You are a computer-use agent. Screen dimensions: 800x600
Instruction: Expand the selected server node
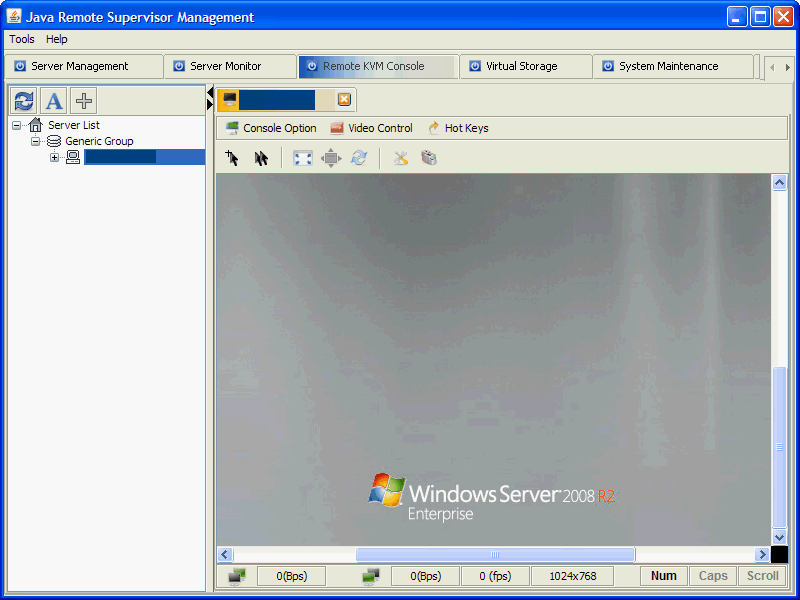pyautogui.click(x=54, y=158)
